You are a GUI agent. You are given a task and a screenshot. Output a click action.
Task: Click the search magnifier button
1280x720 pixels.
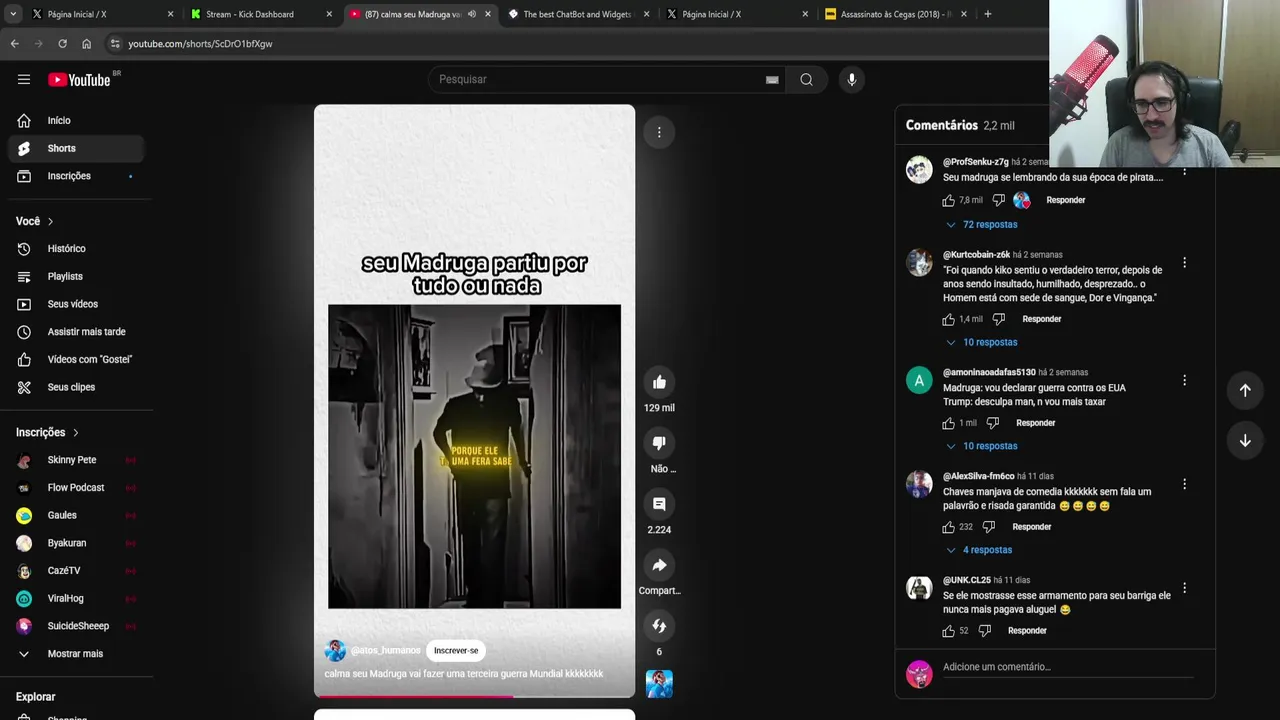[806, 79]
